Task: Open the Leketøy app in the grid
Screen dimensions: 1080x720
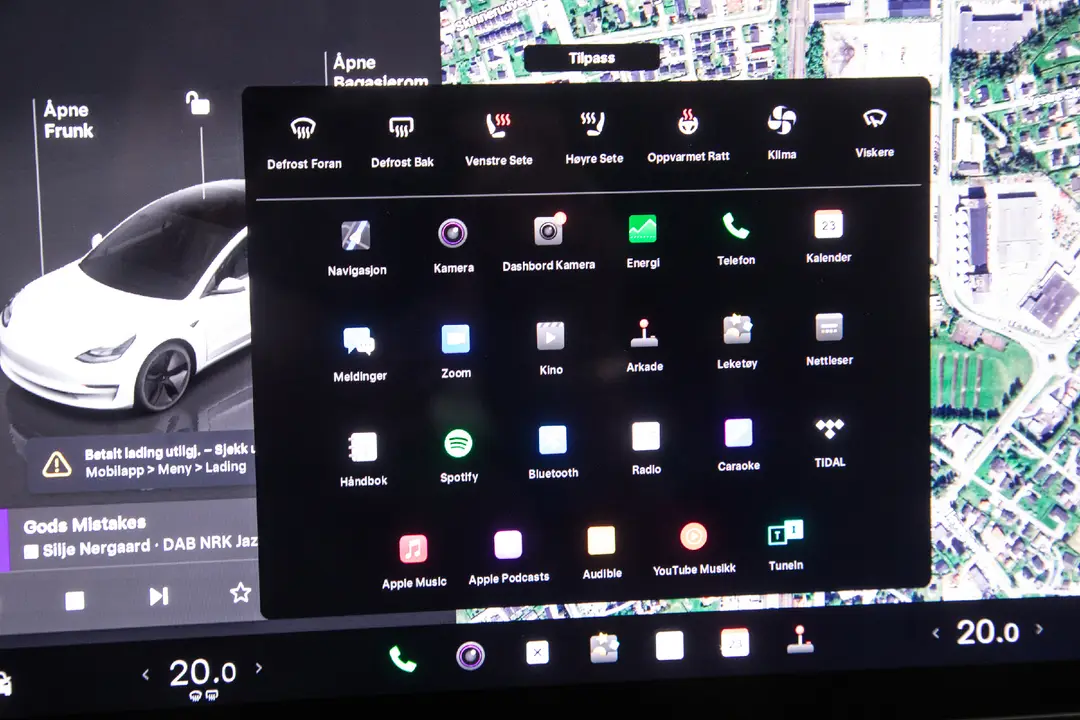Action: pos(737,342)
